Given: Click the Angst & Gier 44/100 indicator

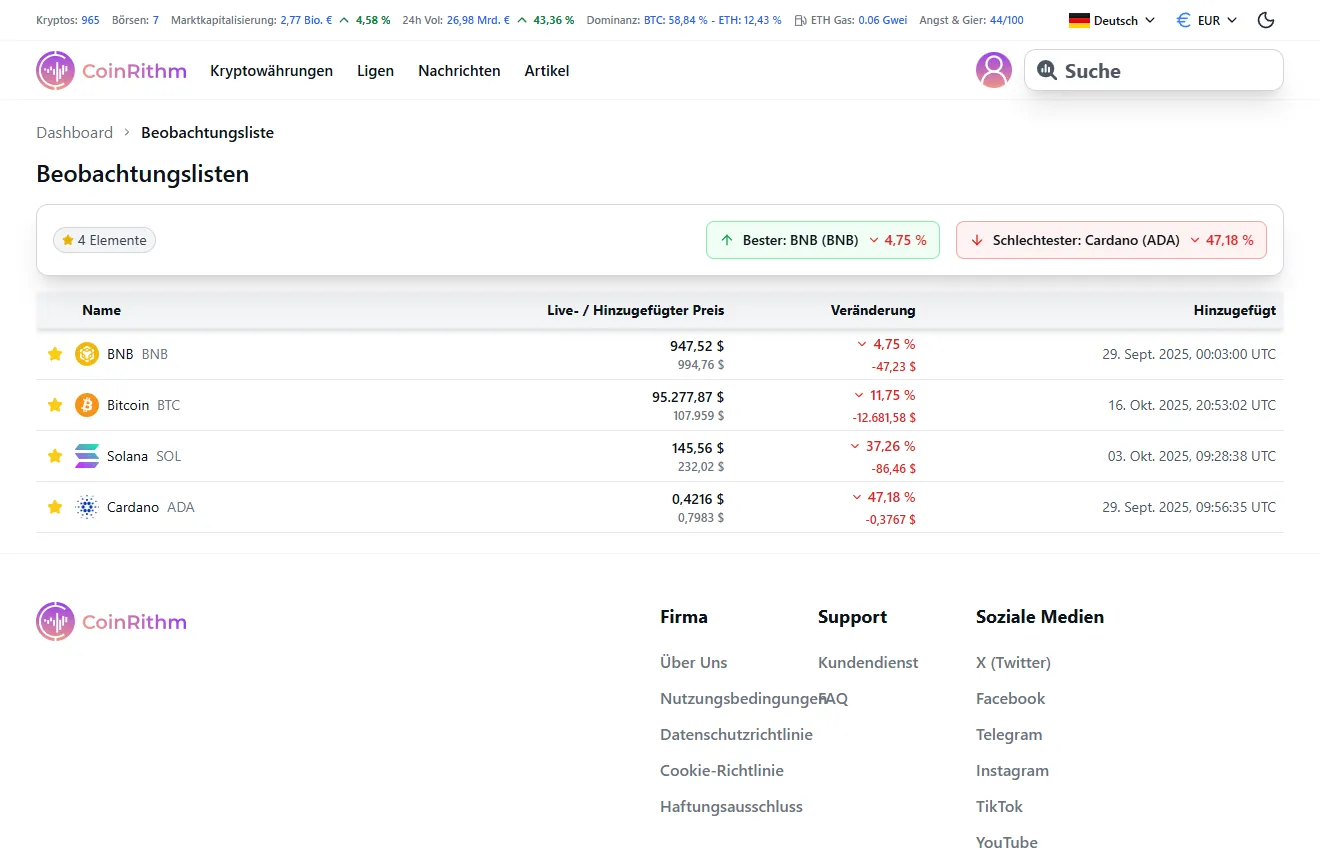Looking at the screenshot, I should point(971,19).
